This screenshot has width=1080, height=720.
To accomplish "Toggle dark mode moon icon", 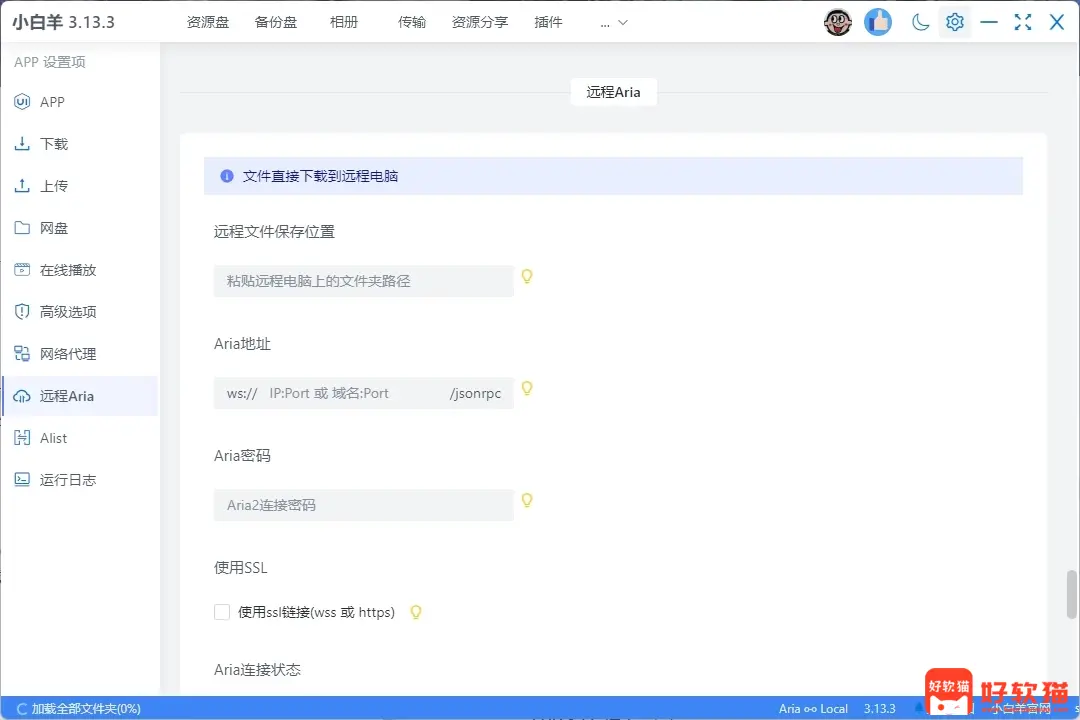I will coord(920,22).
